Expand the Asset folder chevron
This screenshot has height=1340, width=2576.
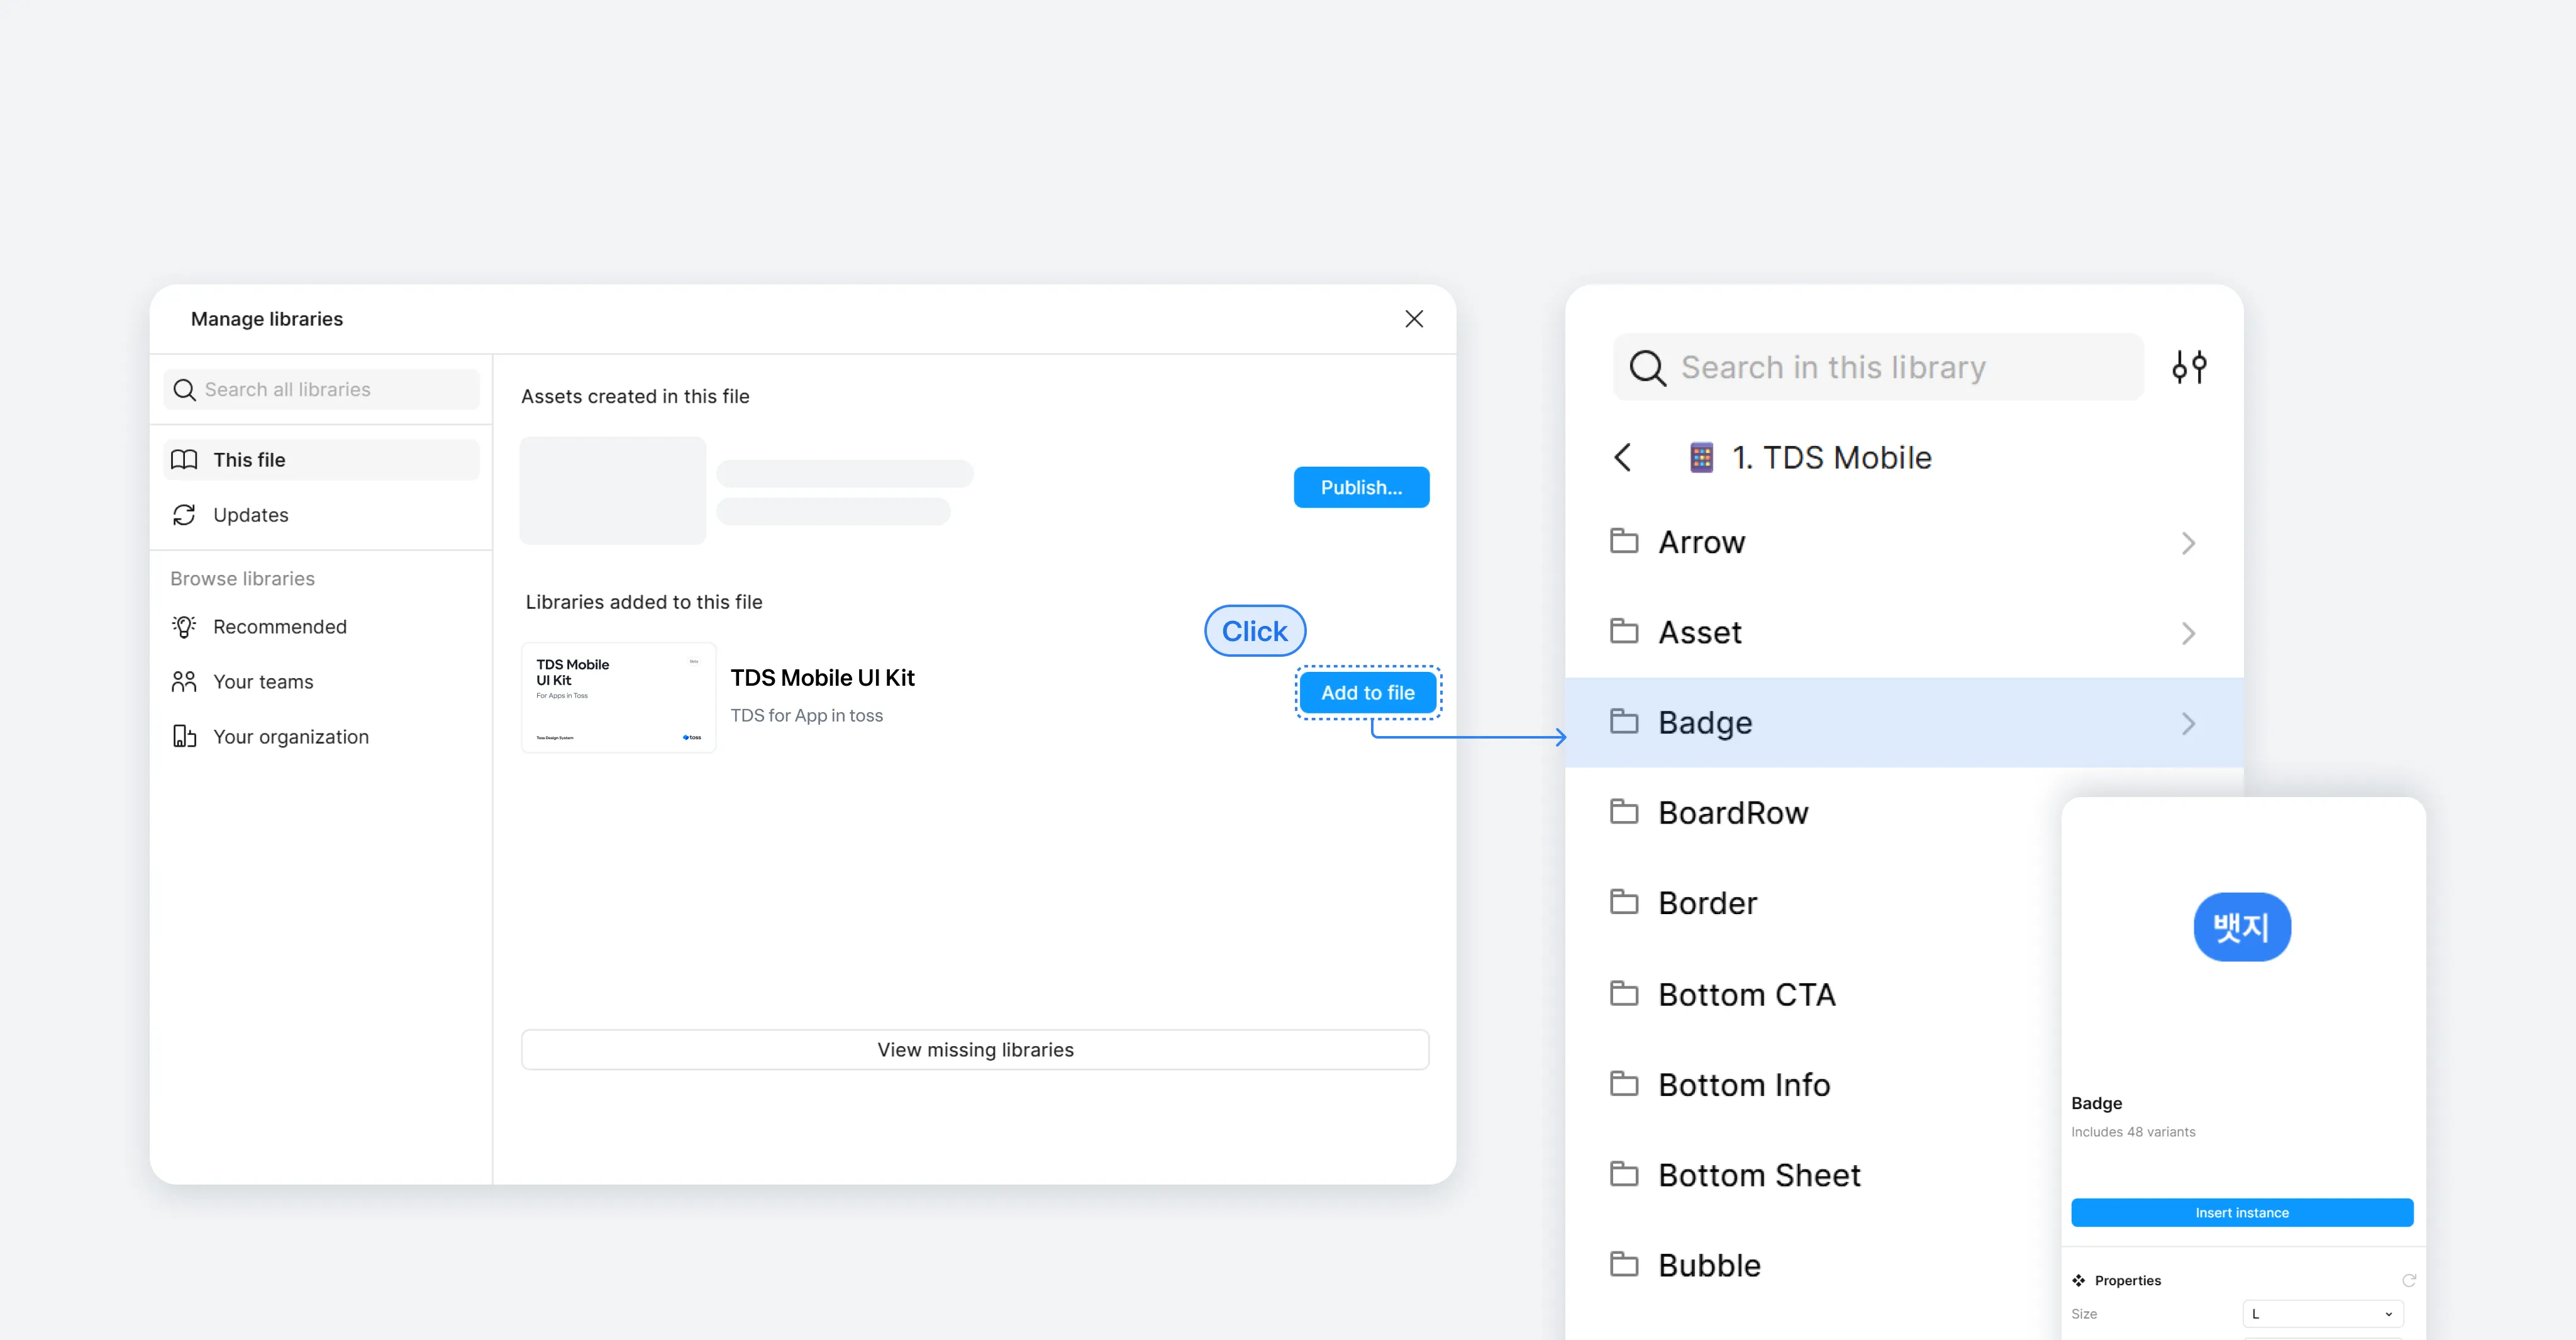coord(2188,633)
